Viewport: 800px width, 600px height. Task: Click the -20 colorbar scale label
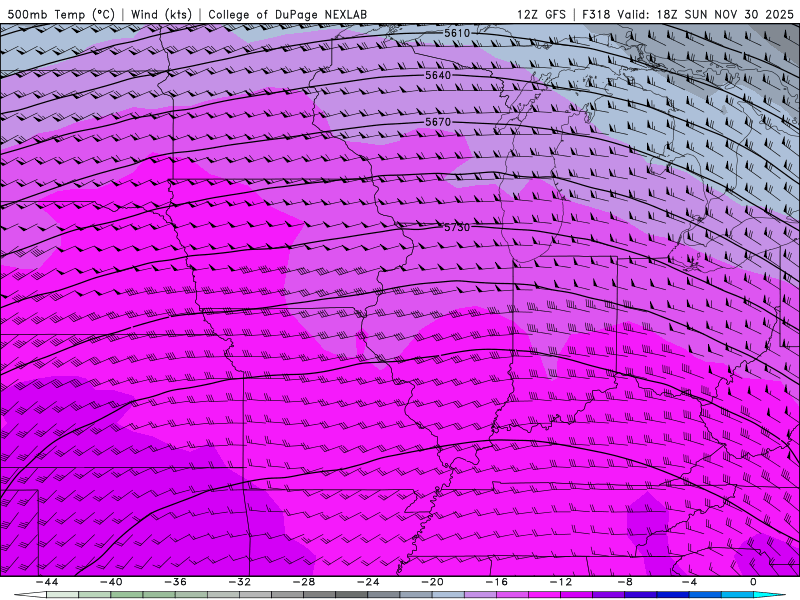coord(432,582)
